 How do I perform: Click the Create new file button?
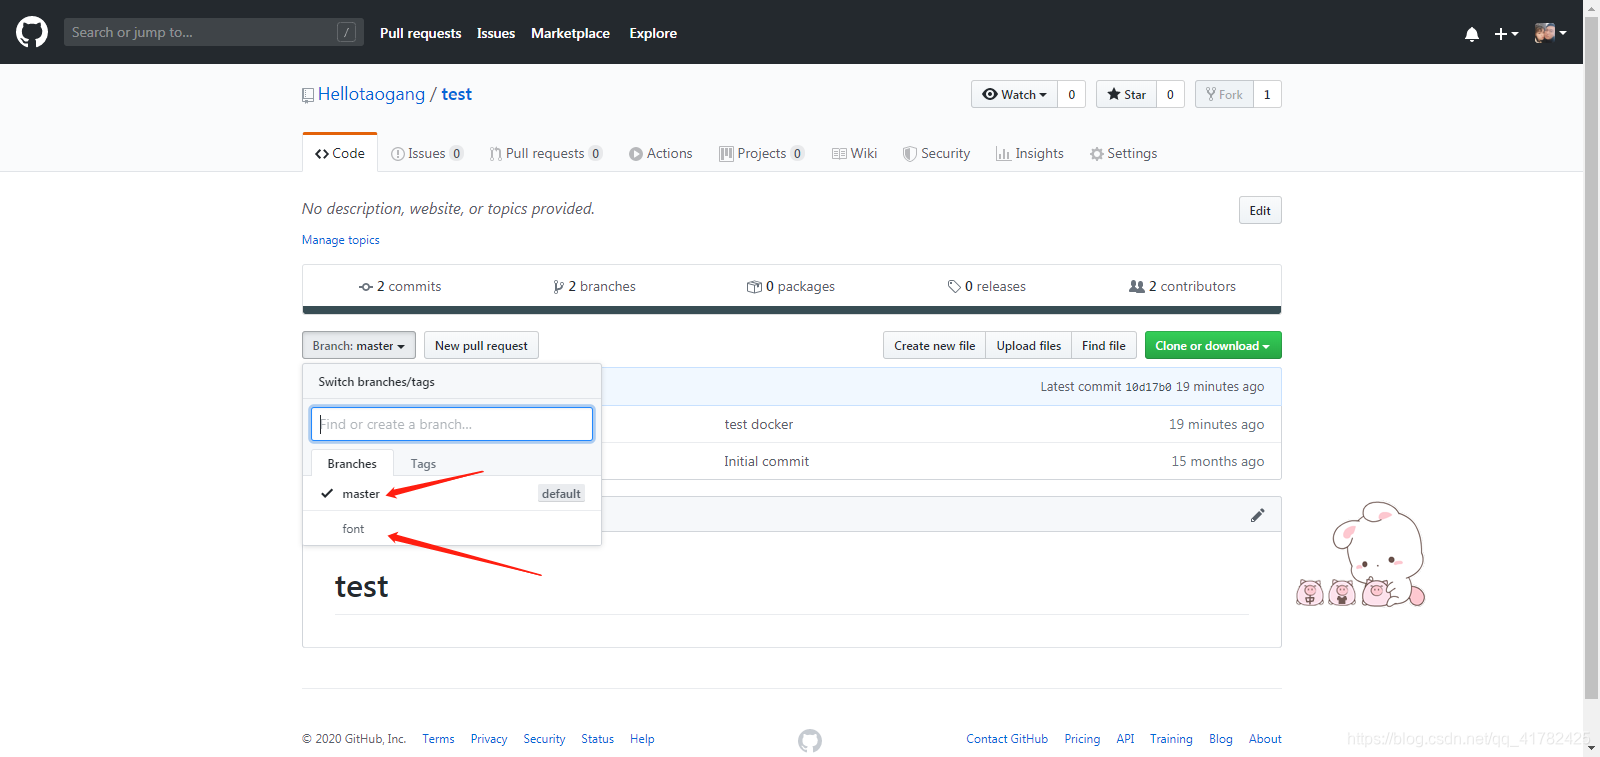click(934, 345)
